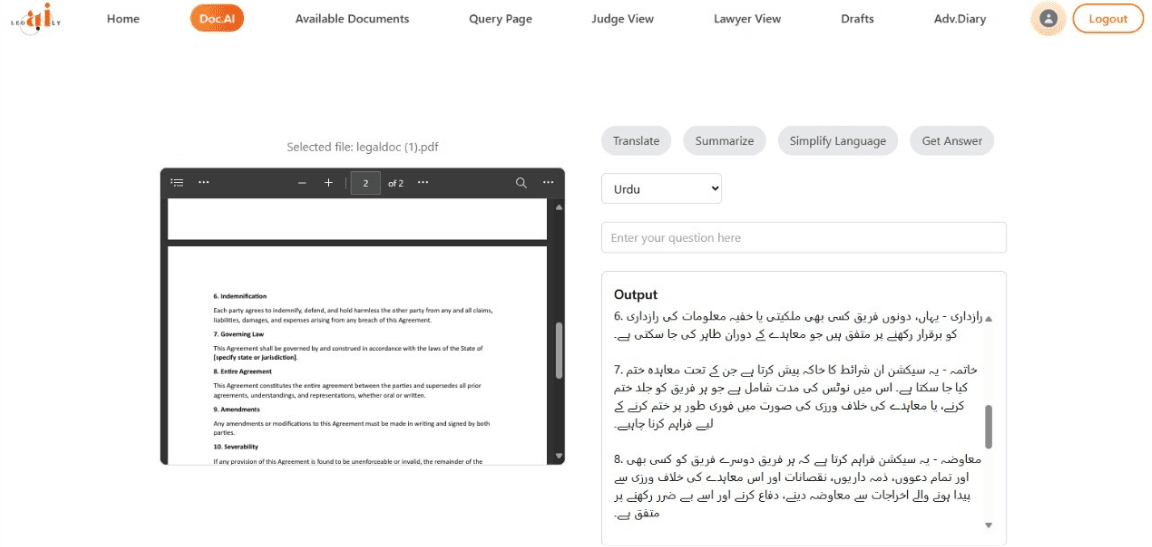Open the PDF table of contents sidebar
This screenshot has height=547, width=1152.
point(177,183)
